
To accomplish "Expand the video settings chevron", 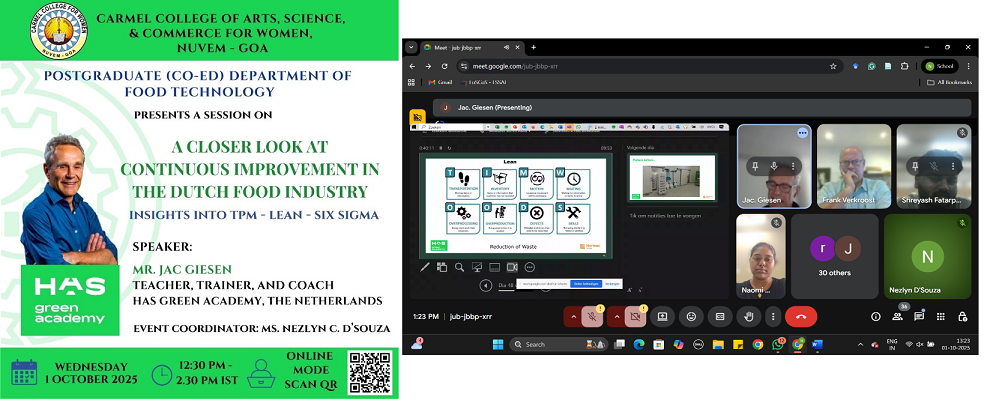I will pos(614,316).
